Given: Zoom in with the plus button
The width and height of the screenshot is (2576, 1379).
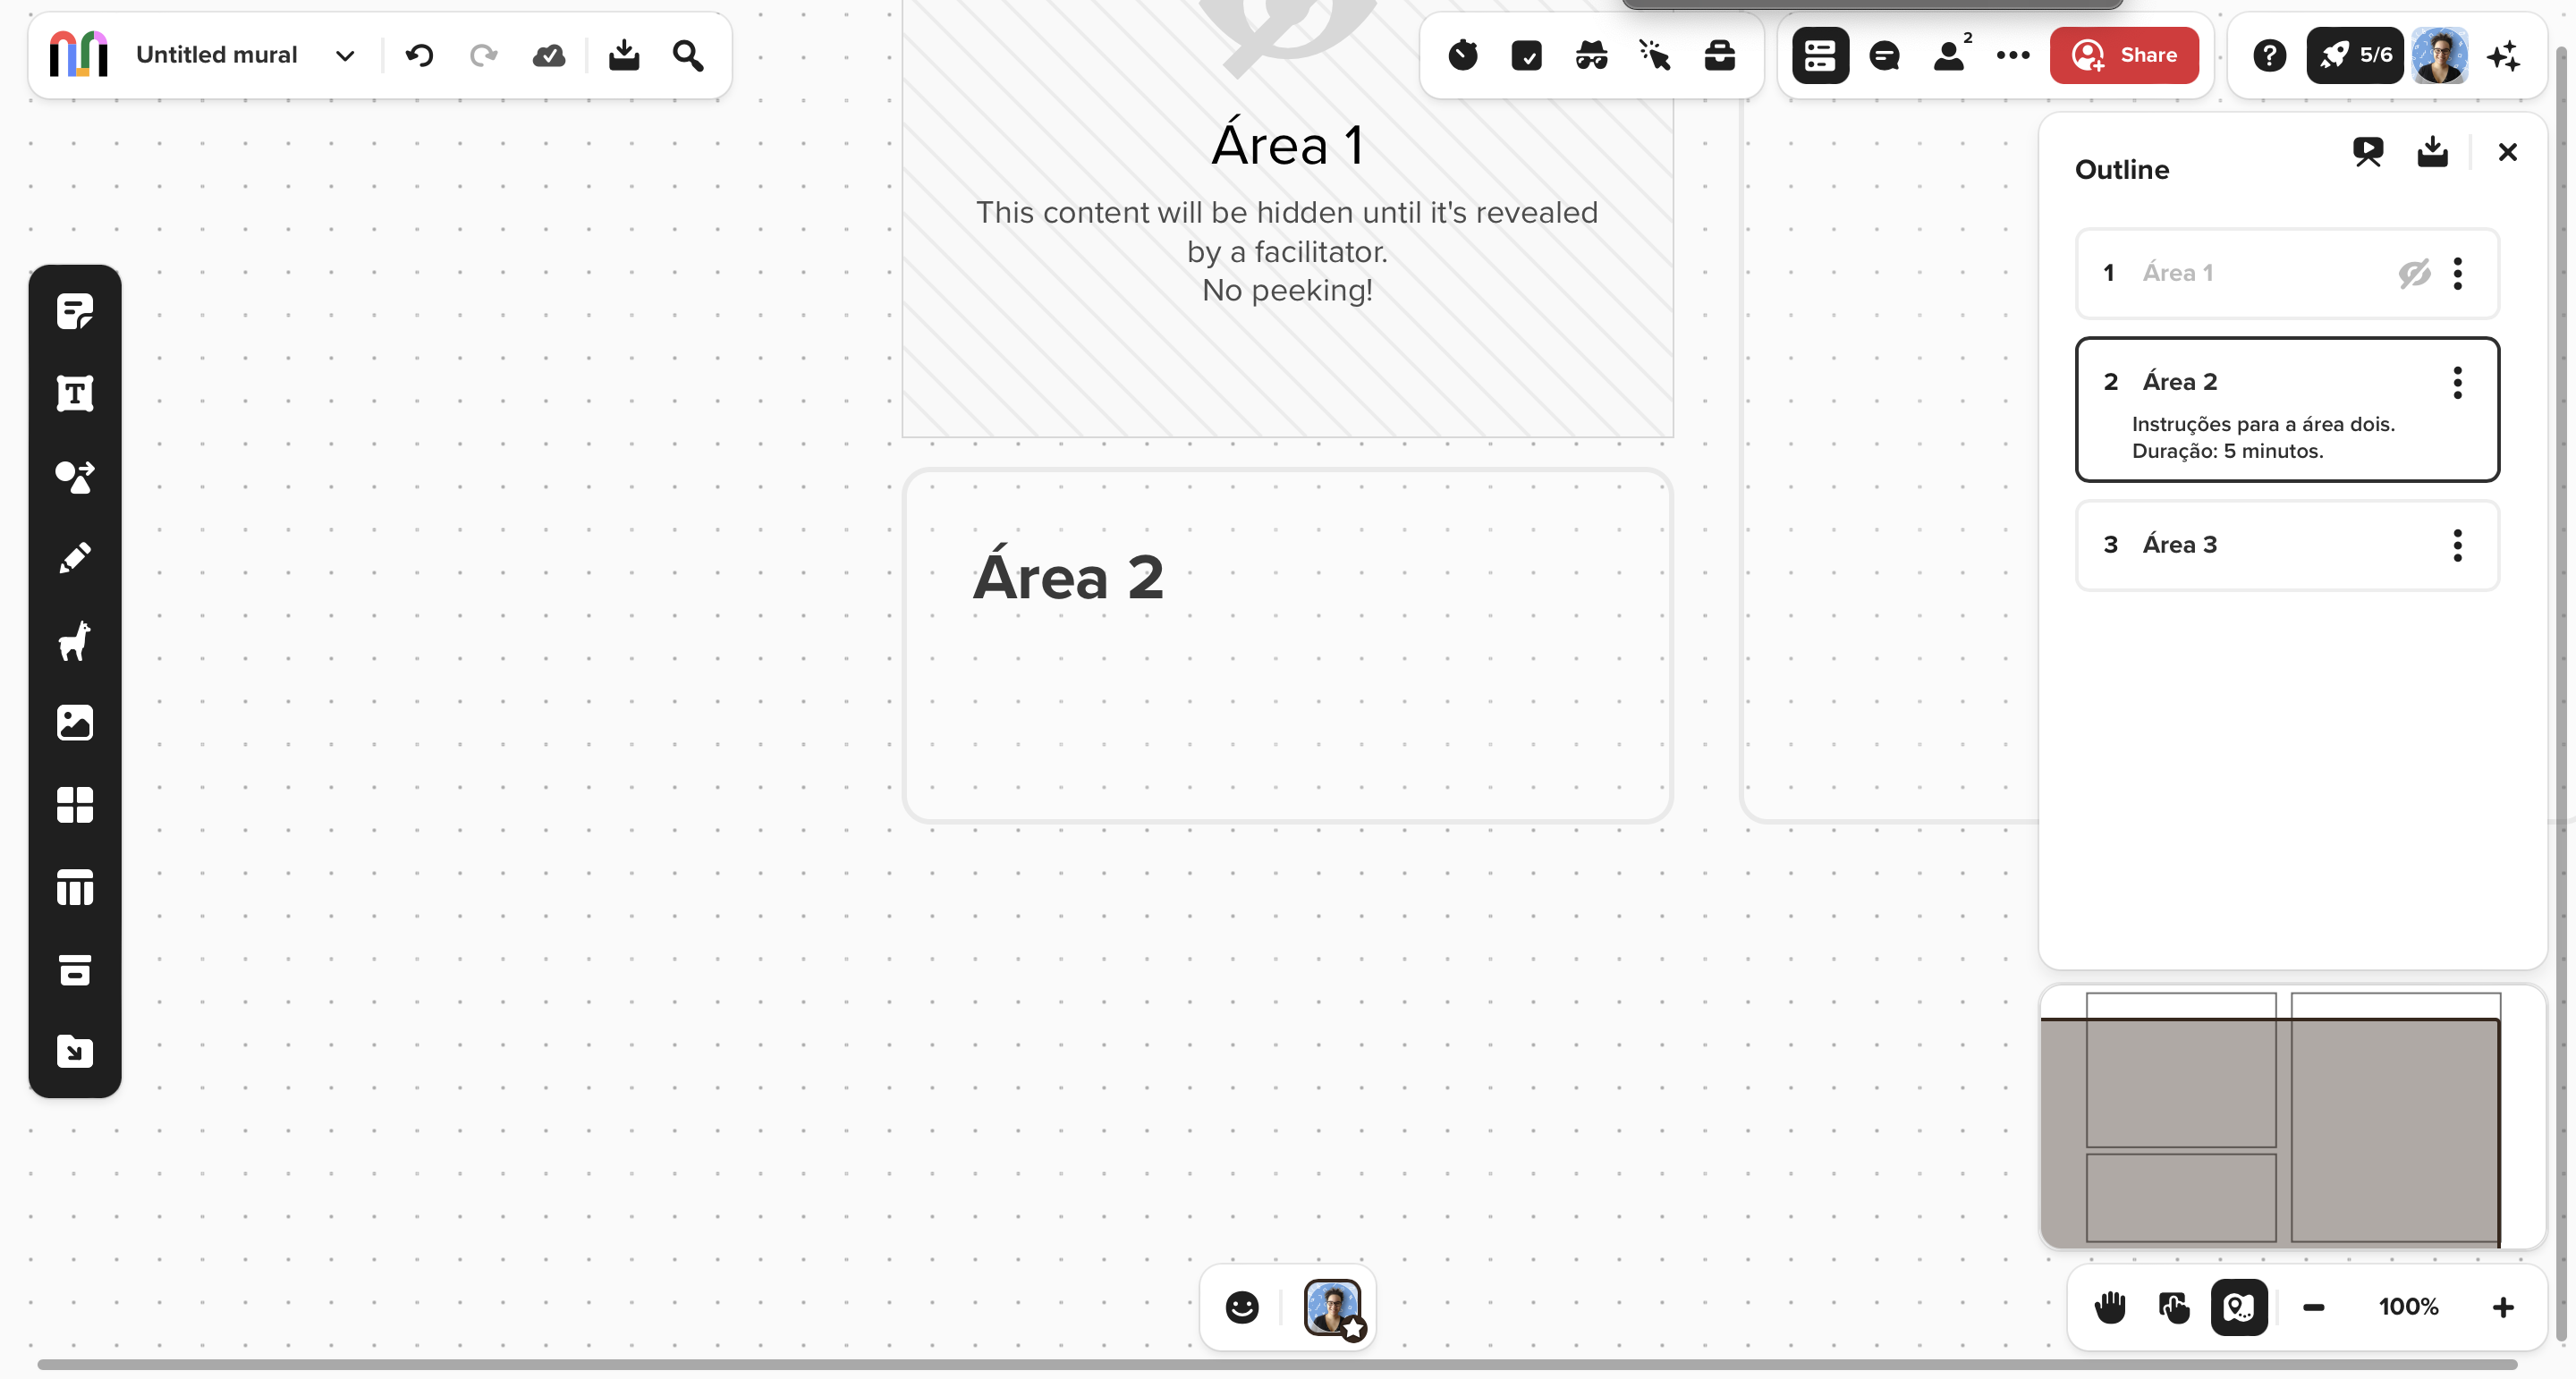Looking at the screenshot, I should click(x=2502, y=1307).
